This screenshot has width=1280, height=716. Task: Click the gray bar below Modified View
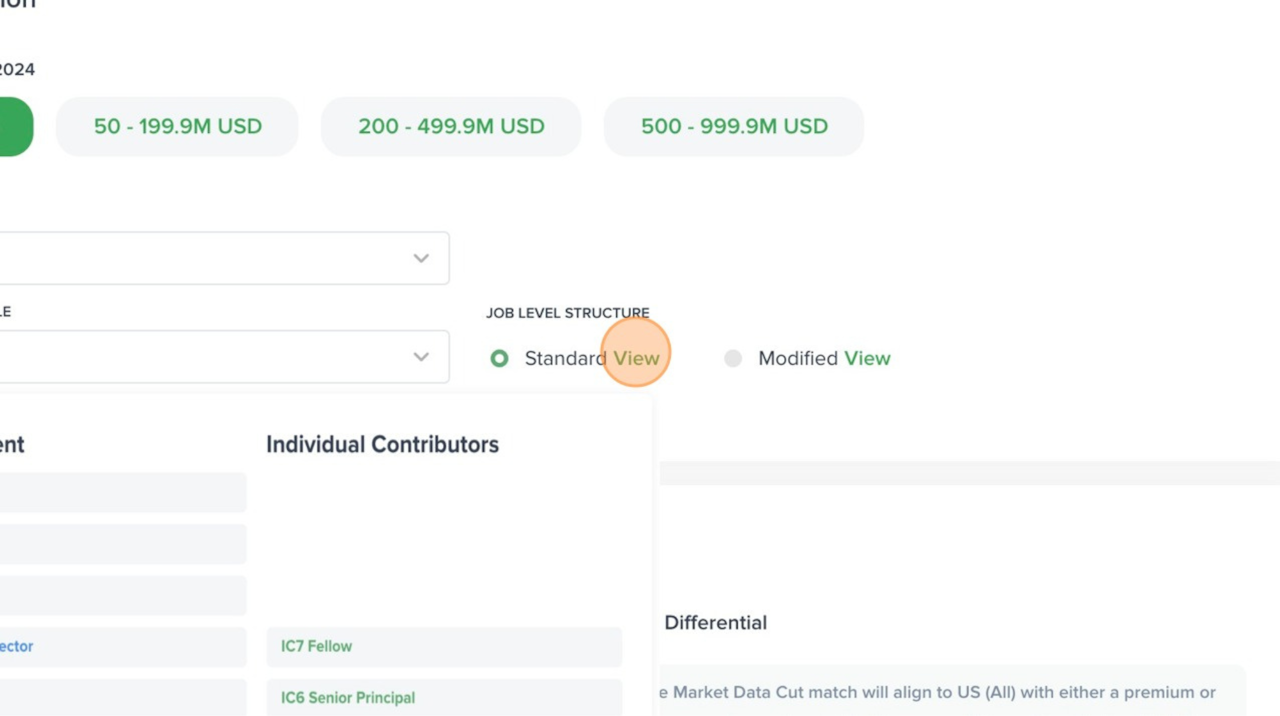(x=968, y=473)
